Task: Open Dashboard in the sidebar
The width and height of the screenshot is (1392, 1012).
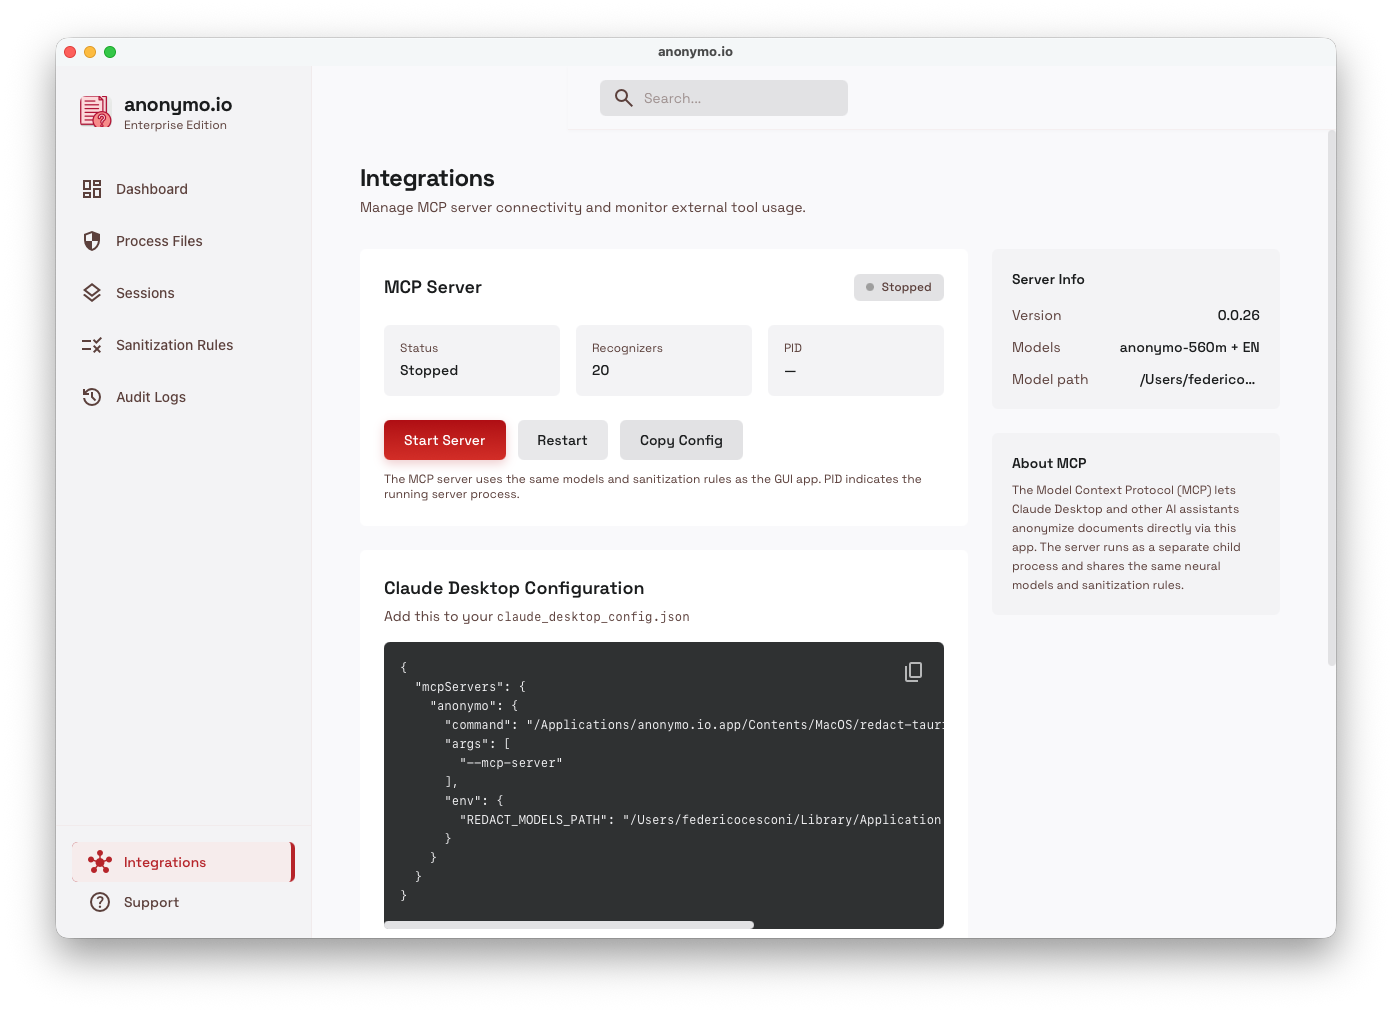Action: click(x=183, y=189)
